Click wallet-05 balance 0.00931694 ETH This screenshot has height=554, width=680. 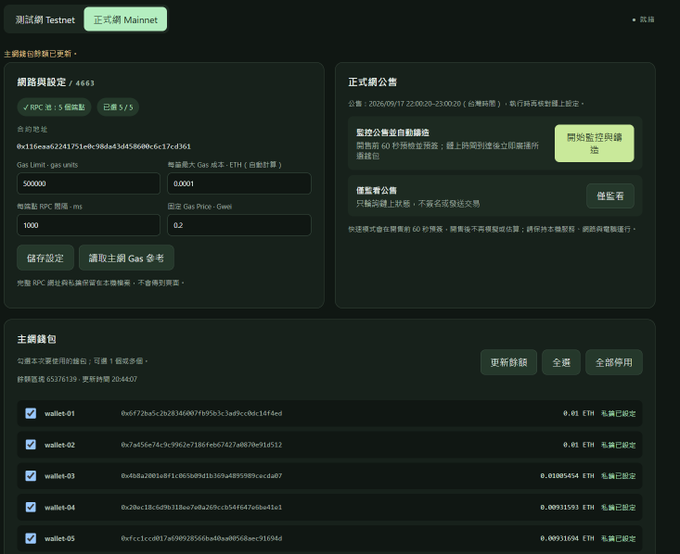pyautogui.click(x=567, y=538)
